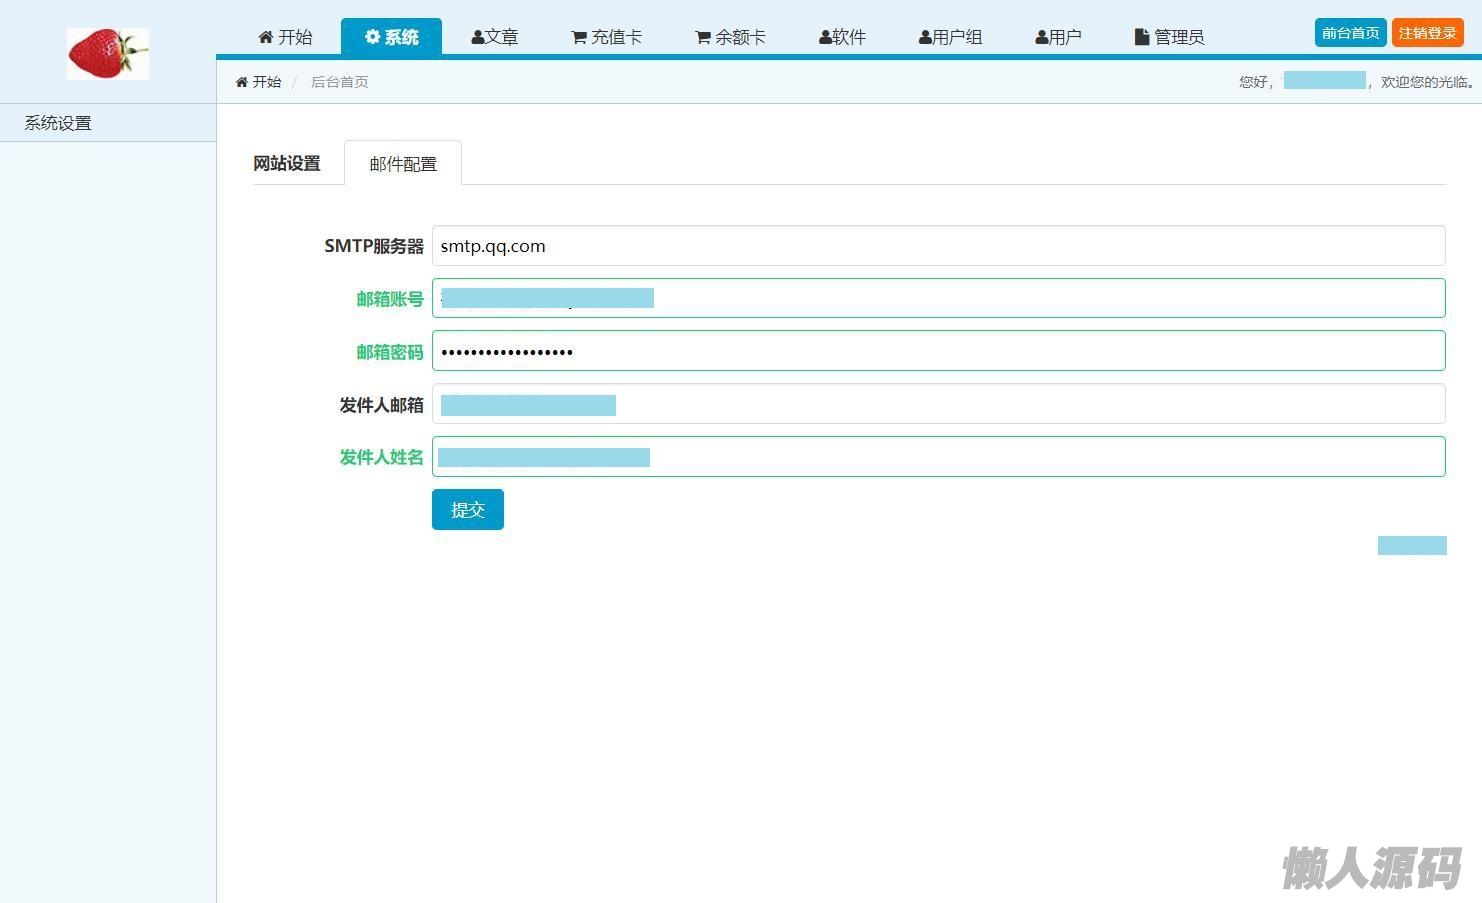Open the 用户 navigation menu
The height and width of the screenshot is (903, 1482).
[x=1058, y=37]
